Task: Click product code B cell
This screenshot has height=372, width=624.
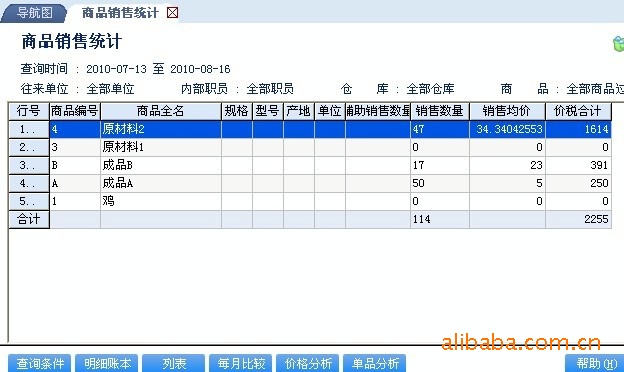Action: click(75, 165)
